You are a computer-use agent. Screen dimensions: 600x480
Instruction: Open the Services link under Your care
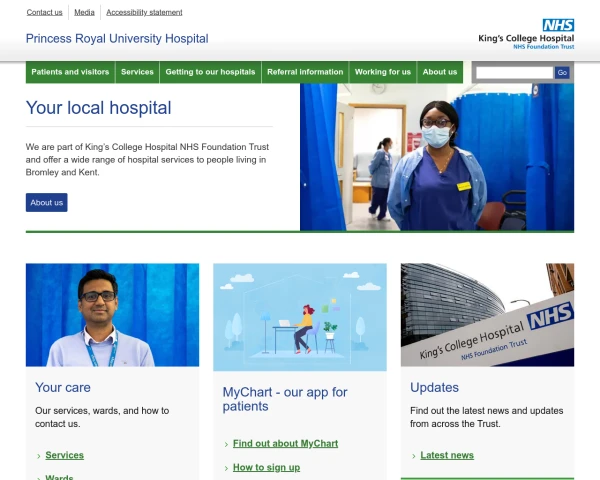[x=65, y=455]
